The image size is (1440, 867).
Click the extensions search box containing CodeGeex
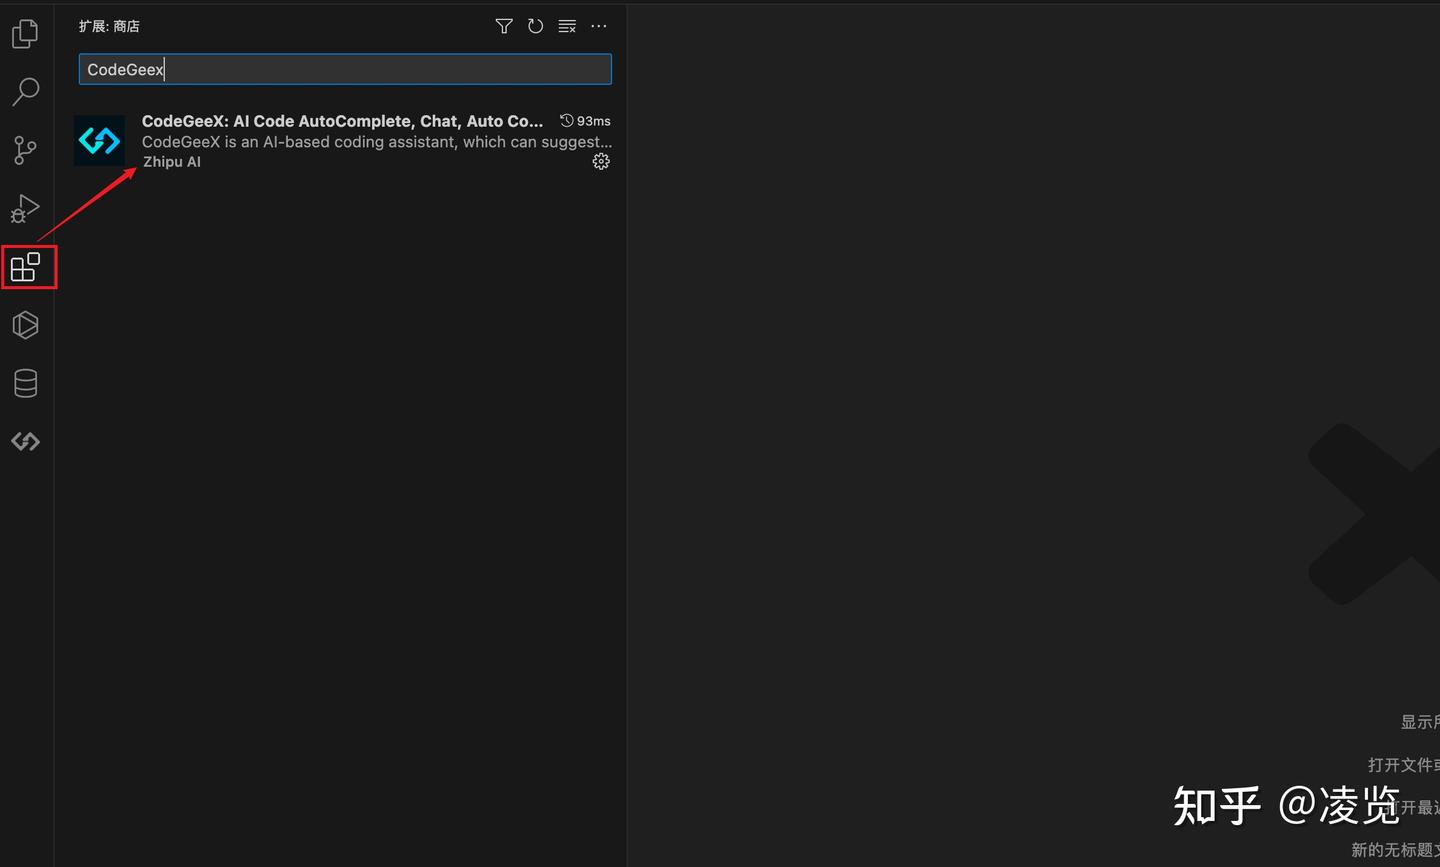[345, 69]
